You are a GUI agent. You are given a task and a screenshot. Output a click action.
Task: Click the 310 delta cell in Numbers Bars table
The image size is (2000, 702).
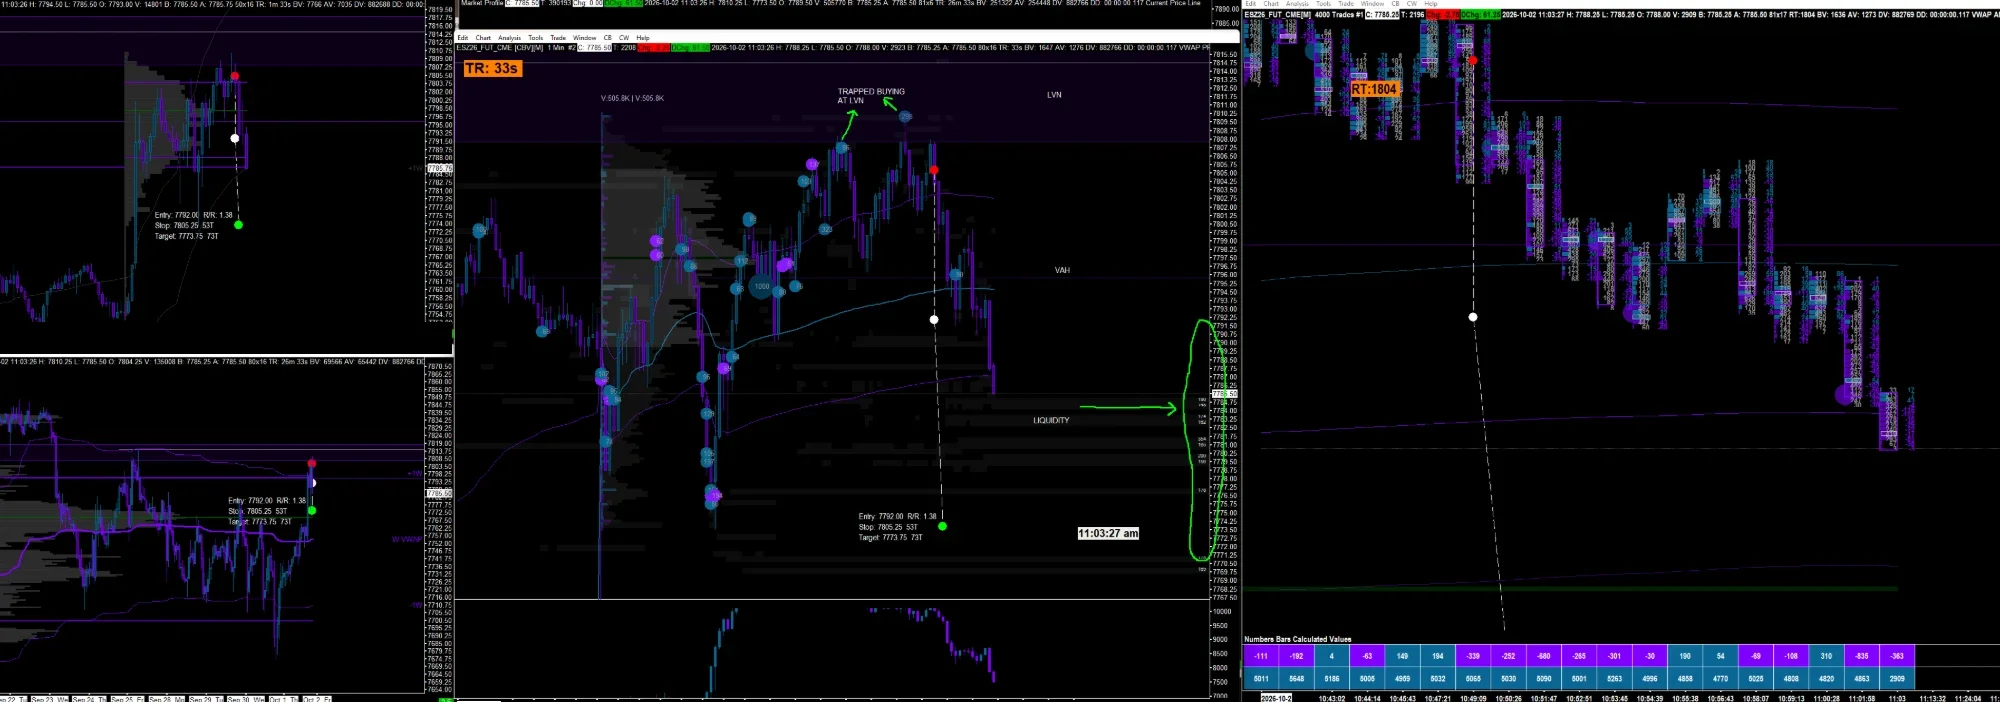coord(1826,656)
